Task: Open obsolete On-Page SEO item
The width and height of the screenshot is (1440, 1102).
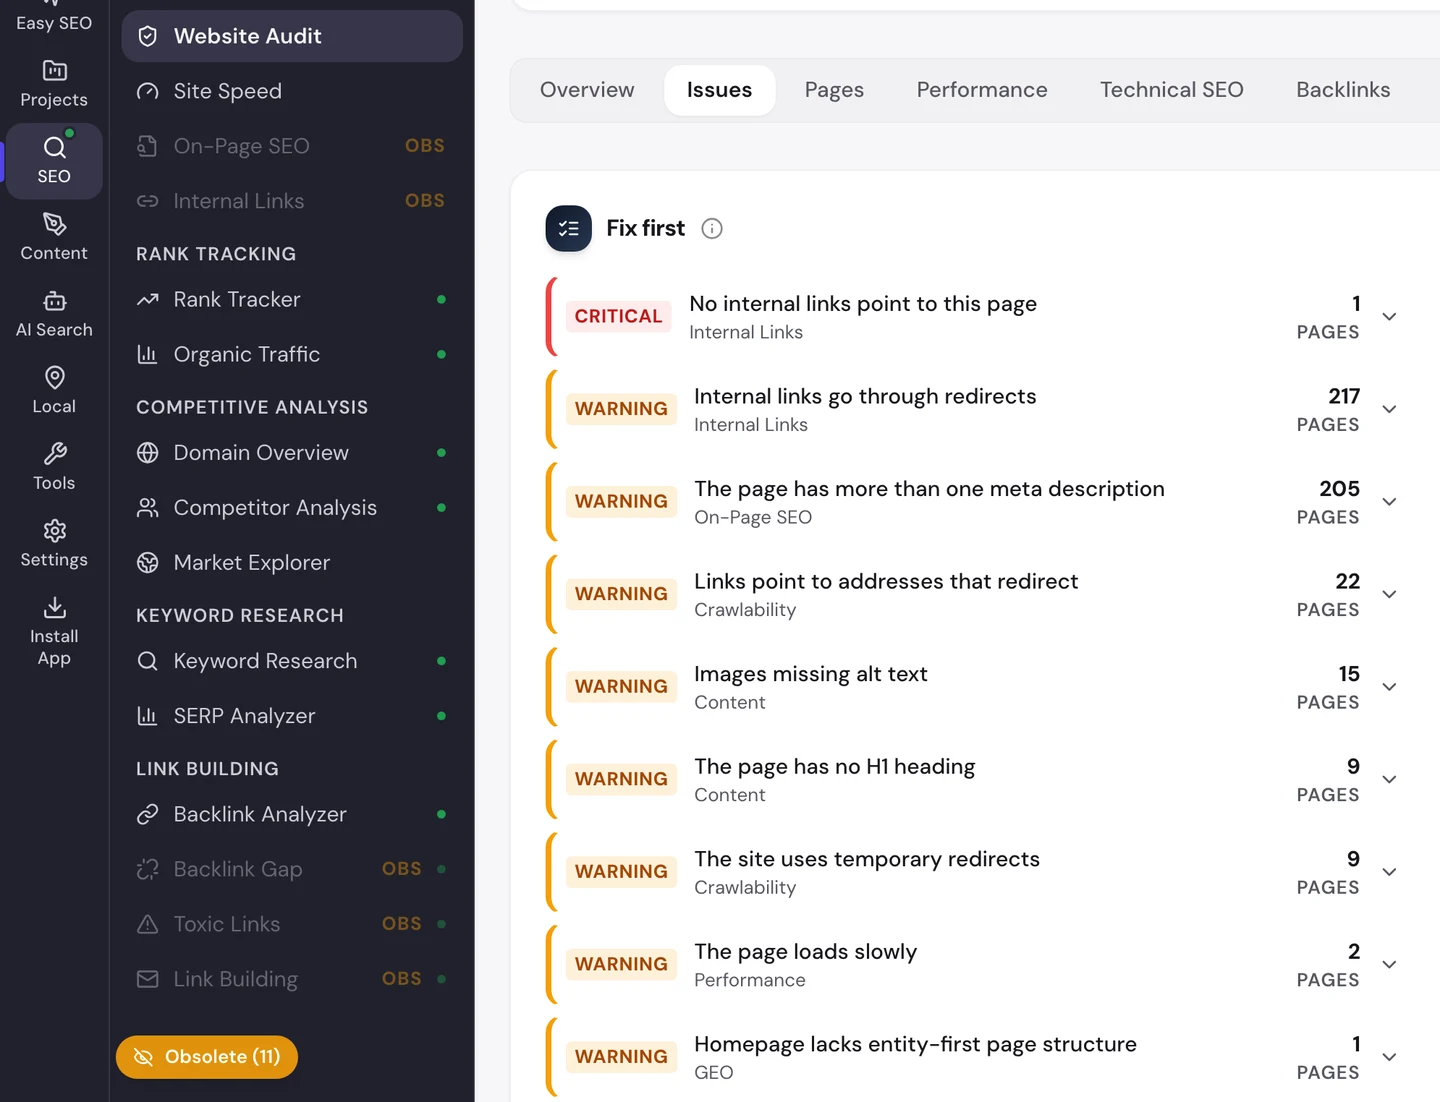Action: click(x=292, y=146)
